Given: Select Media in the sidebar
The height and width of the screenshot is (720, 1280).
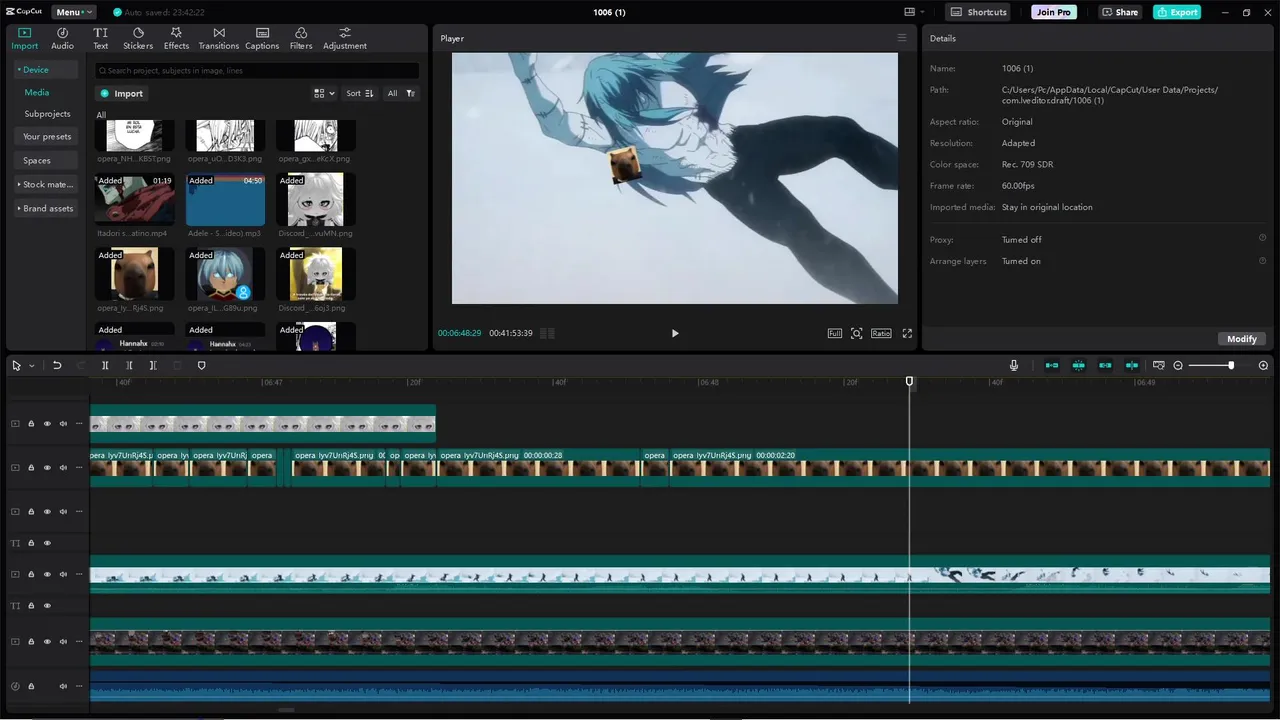Looking at the screenshot, I should coord(37,92).
